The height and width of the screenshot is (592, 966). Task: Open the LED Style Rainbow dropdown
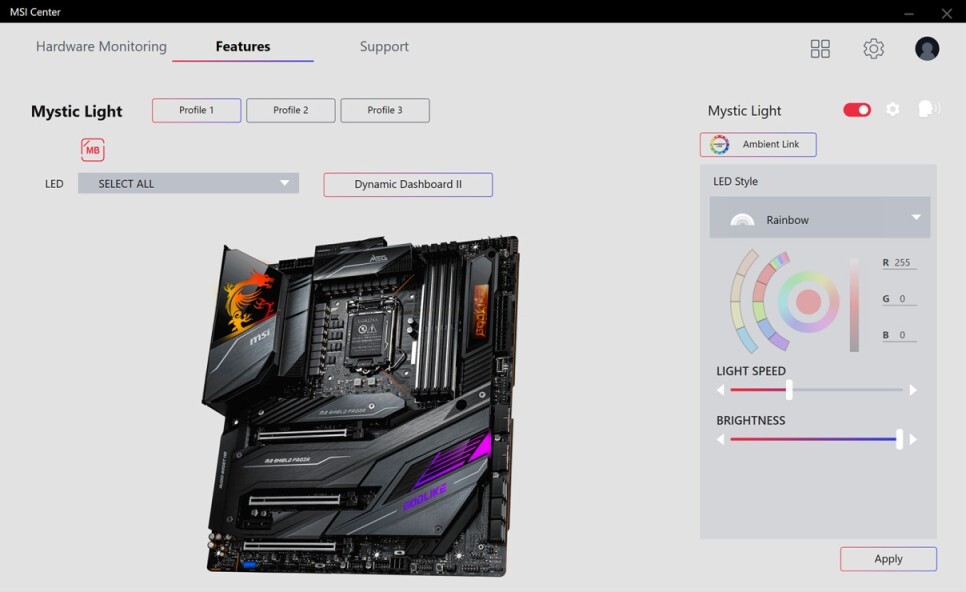(819, 218)
